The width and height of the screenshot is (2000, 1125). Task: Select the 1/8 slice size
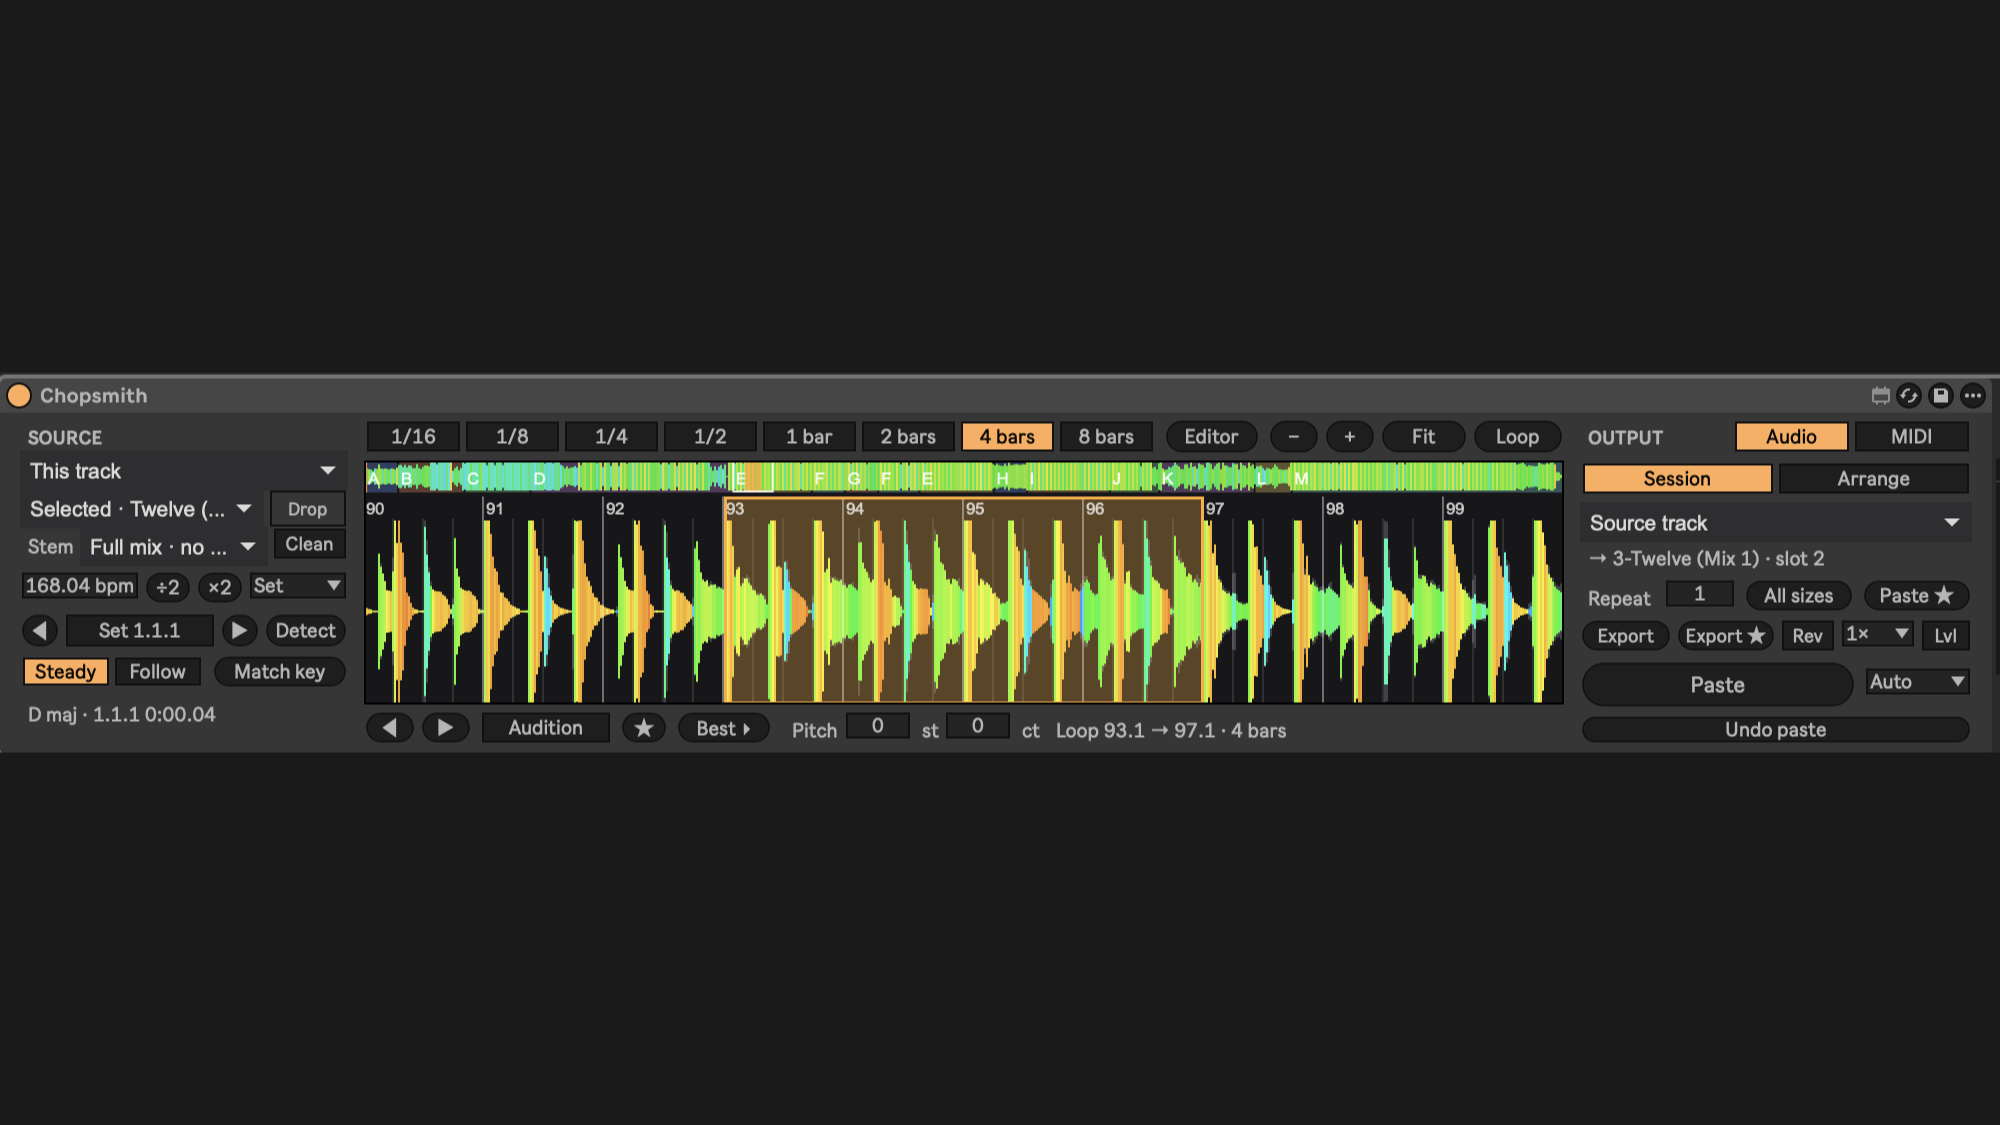[x=512, y=437]
